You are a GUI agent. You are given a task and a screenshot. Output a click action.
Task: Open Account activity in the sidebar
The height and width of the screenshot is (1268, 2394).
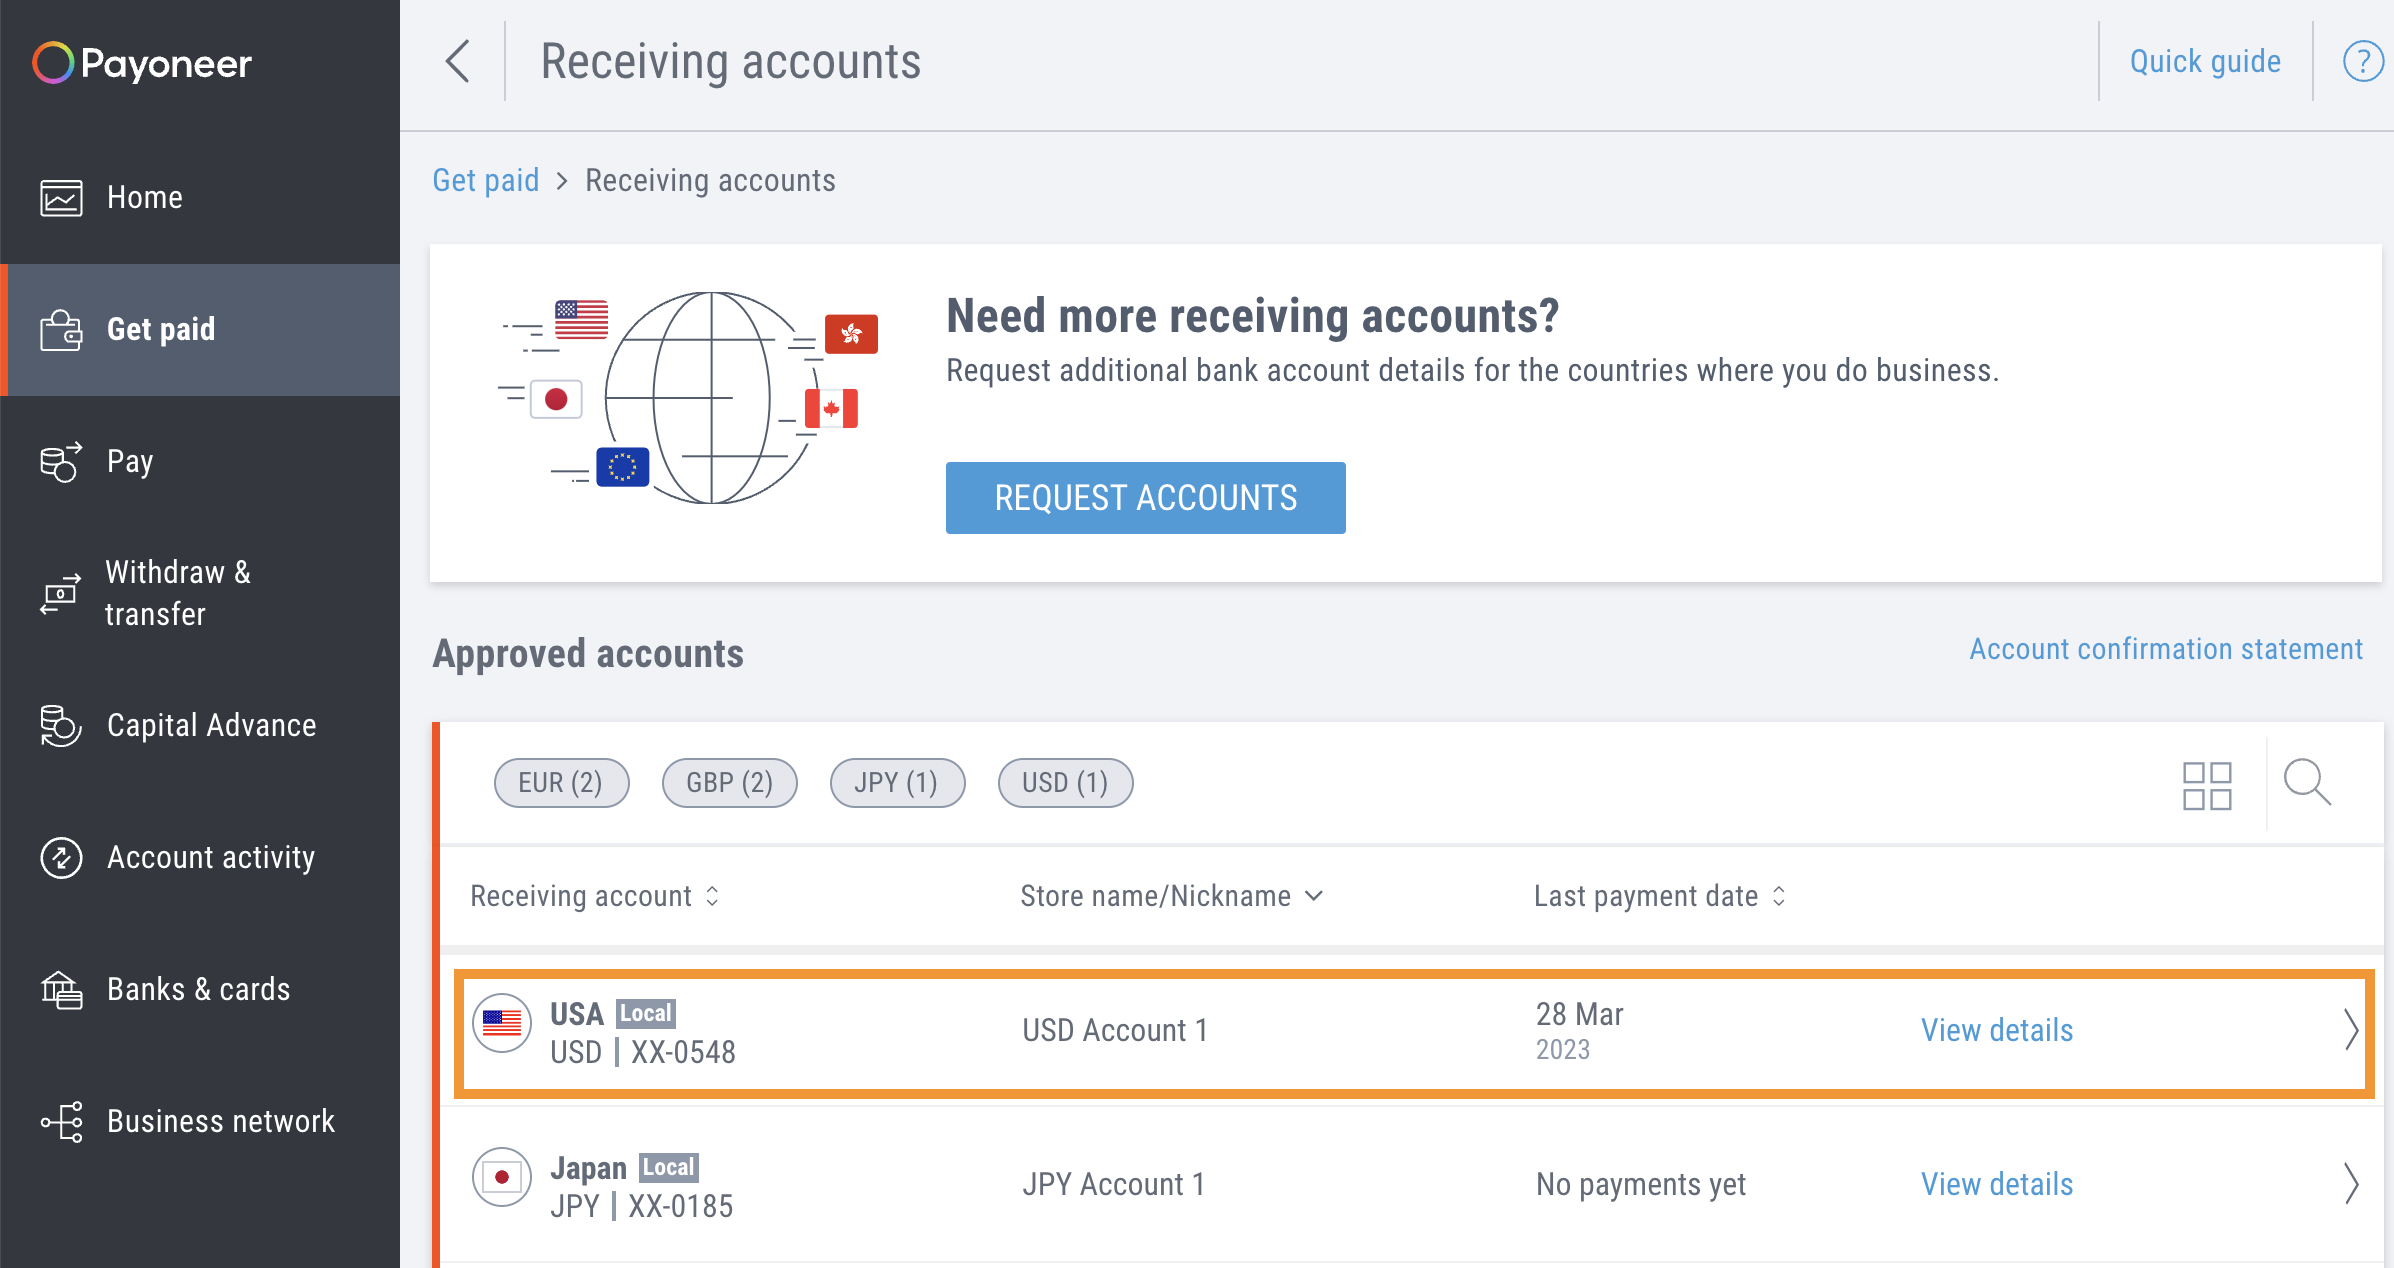(x=210, y=857)
